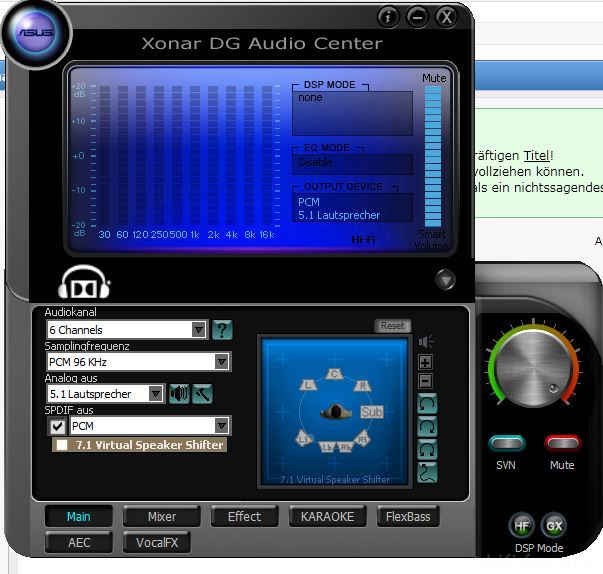Click the manual drag path icon
This screenshot has height=574, width=603.
[427, 473]
